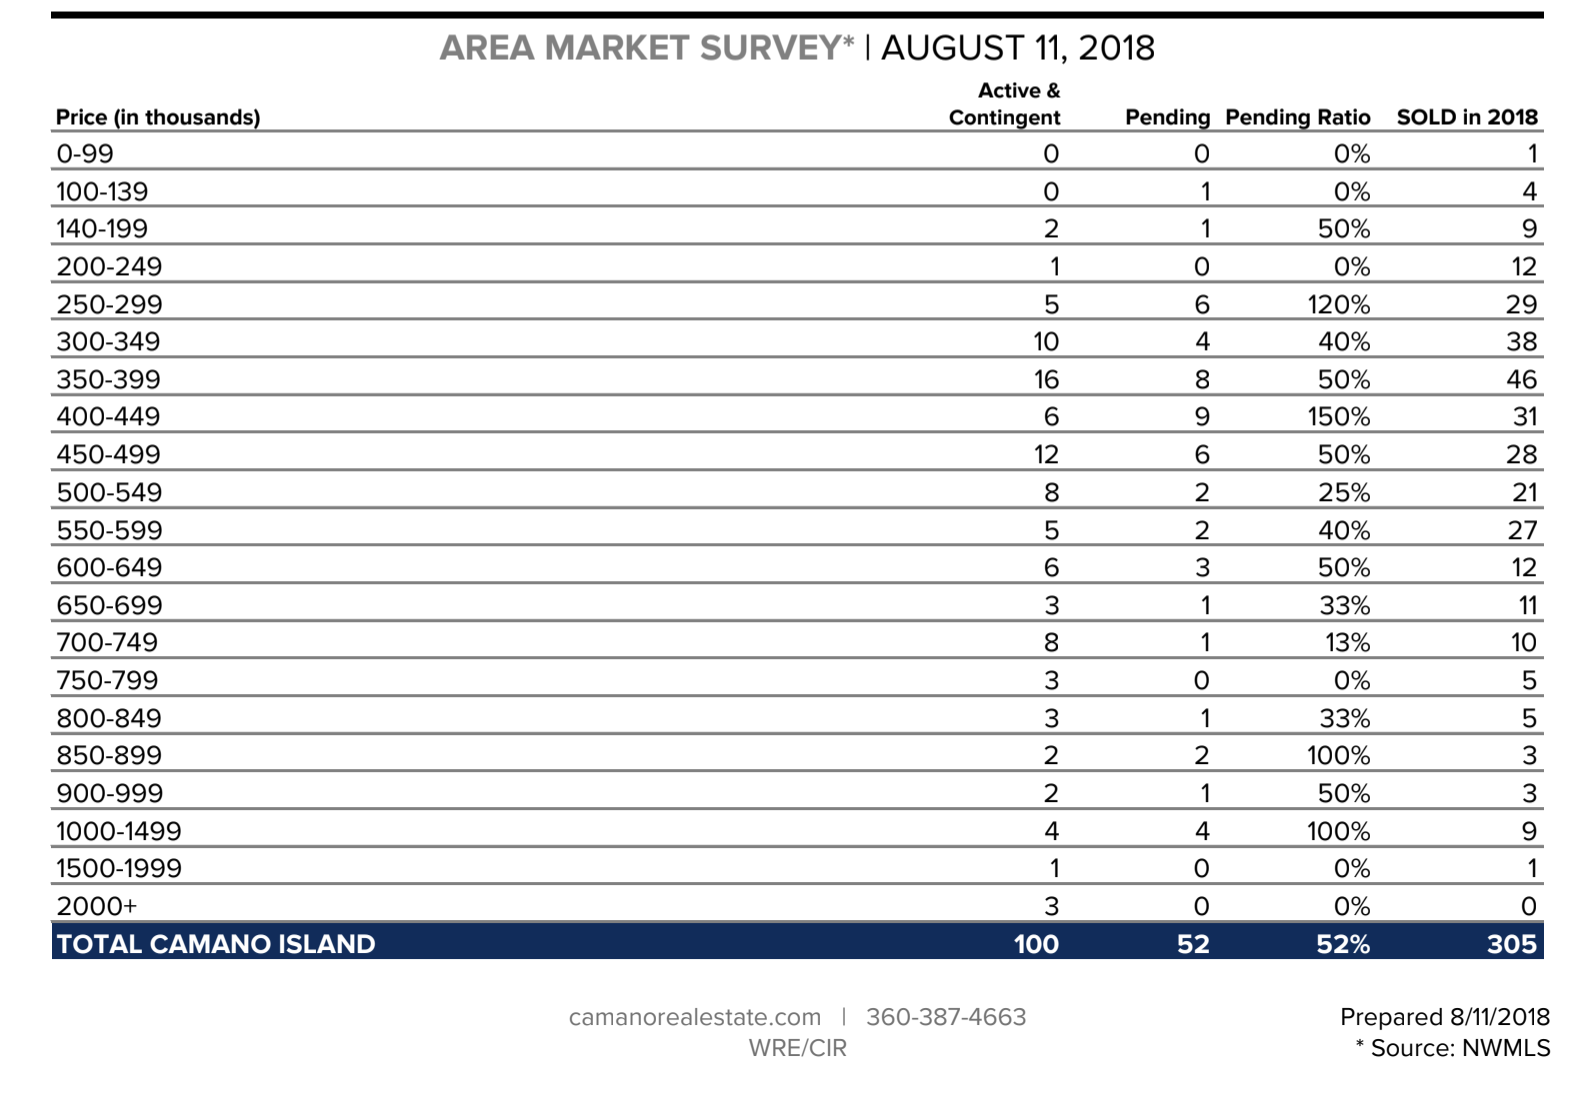Click the Price (in thousands) column header

click(x=158, y=117)
